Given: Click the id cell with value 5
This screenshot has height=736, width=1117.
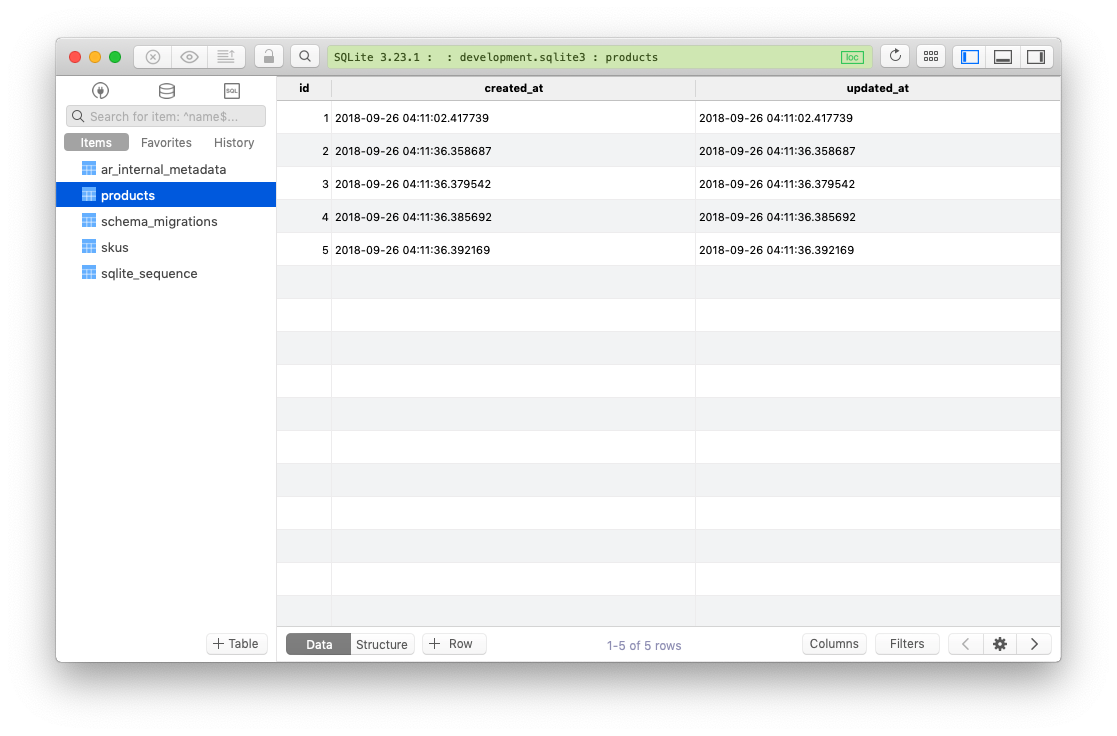Looking at the screenshot, I should click(304, 249).
